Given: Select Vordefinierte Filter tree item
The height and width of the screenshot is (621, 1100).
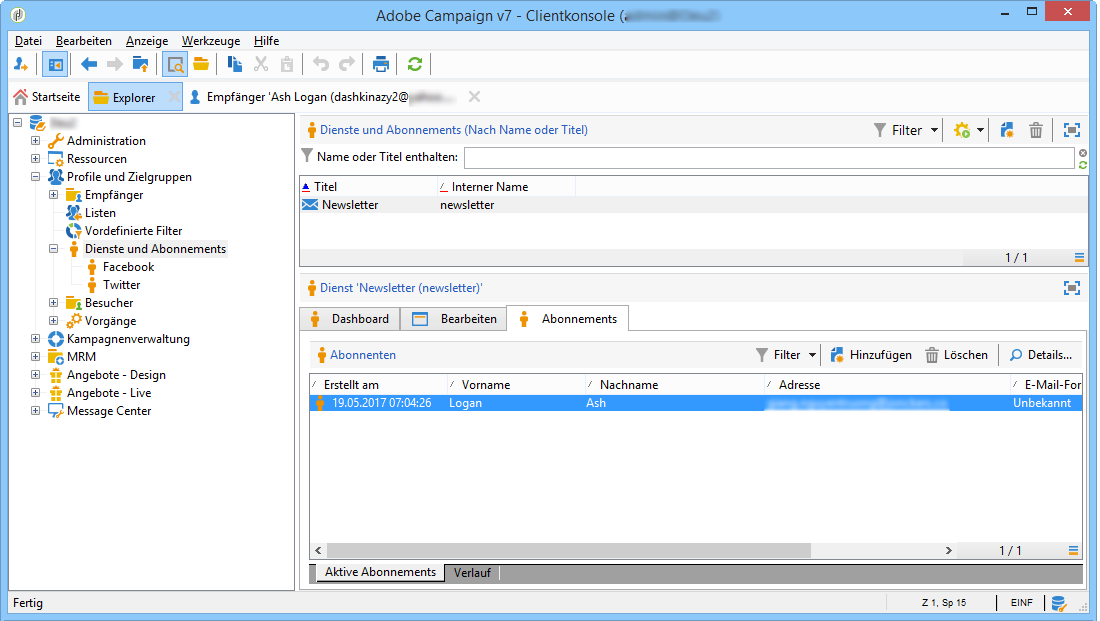Looking at the screenshot, I should [x=133, y=231].
